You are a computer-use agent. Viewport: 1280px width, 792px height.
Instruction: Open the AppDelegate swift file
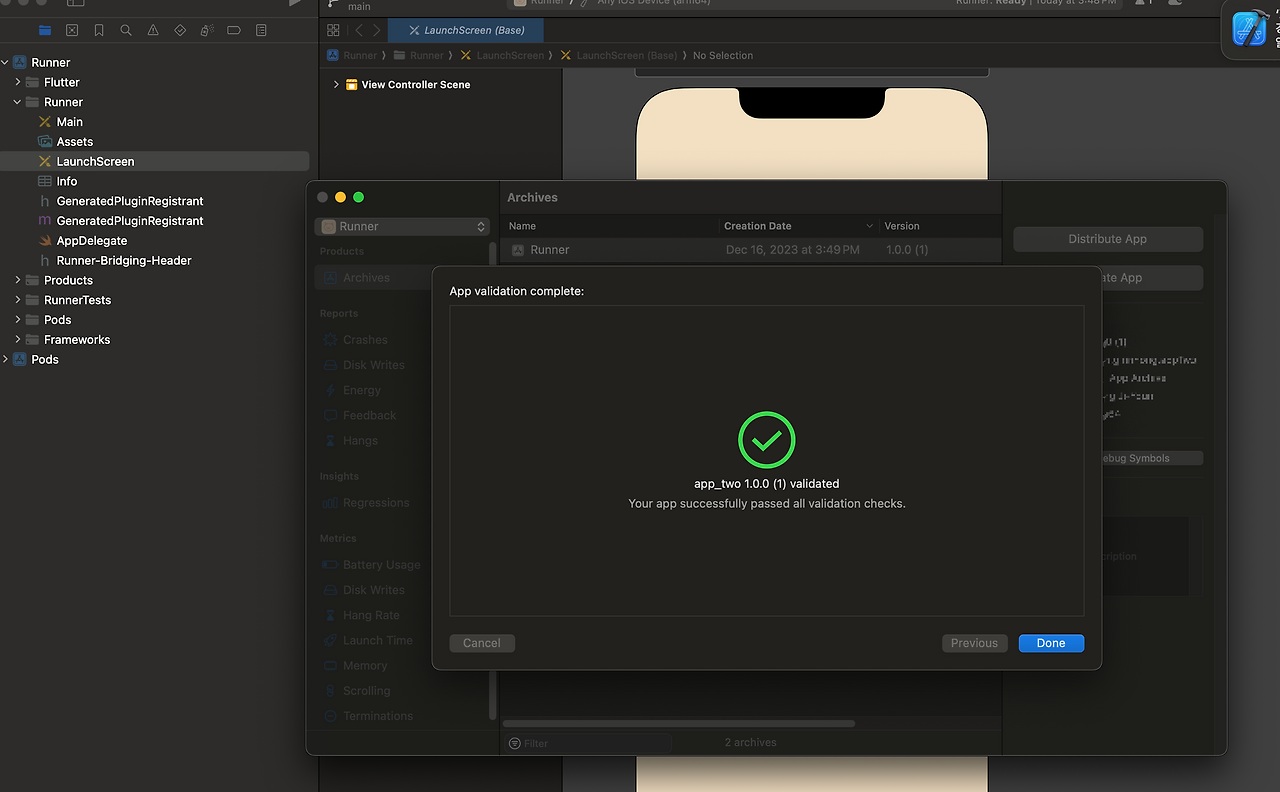tap(91, 241)
